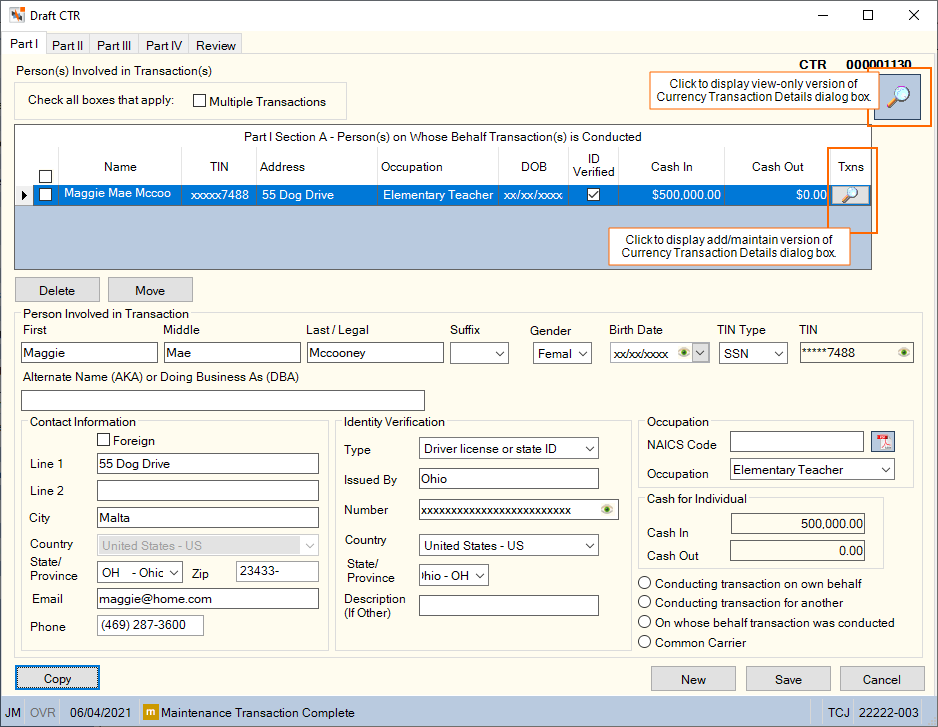Viewport: 938px width, 727px height.
Task: Open the NAICS Code PDF icon
Action: click(883, 442)
